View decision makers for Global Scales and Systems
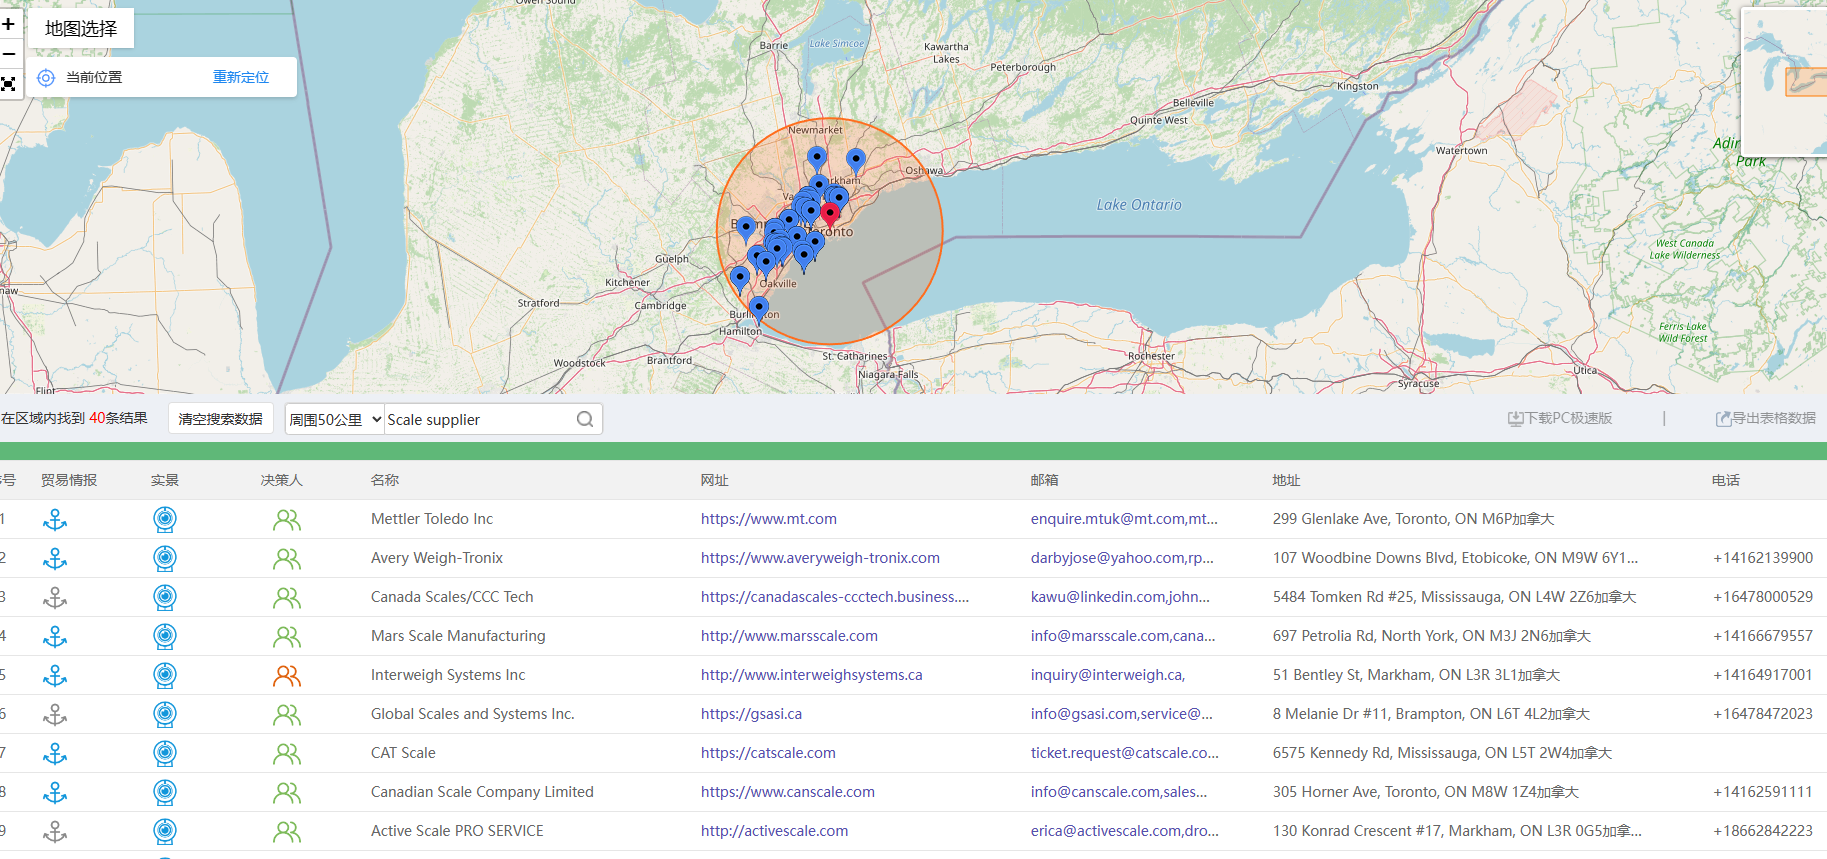The width and height of the screenshot is (1827, 859). tap(287, 715)
